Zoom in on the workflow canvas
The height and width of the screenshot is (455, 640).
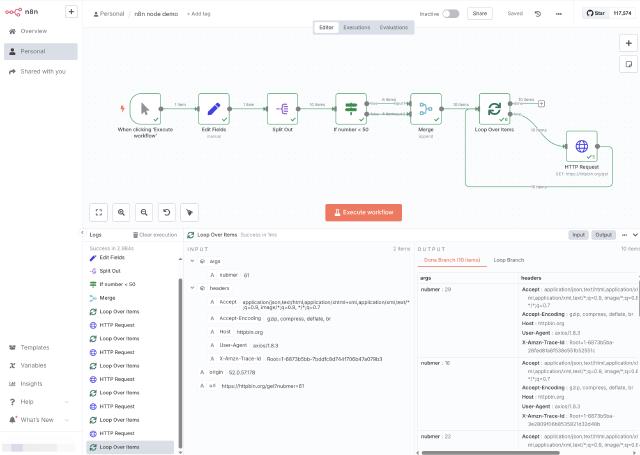click(121, 212)
